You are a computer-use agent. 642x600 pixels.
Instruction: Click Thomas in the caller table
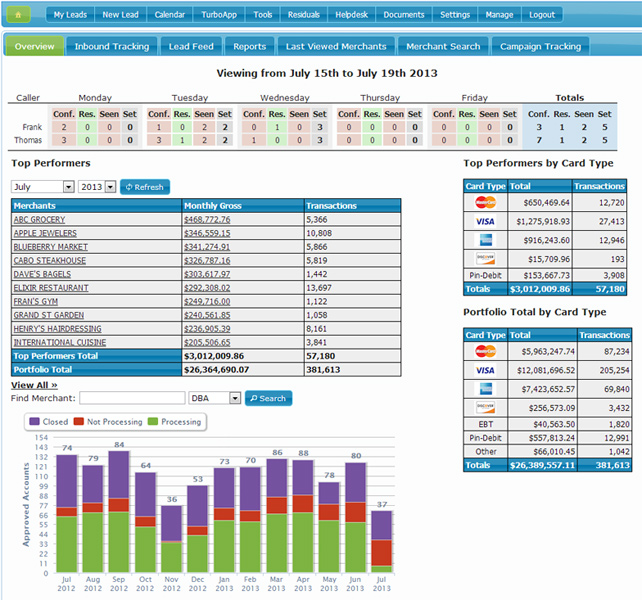(28, 140)
